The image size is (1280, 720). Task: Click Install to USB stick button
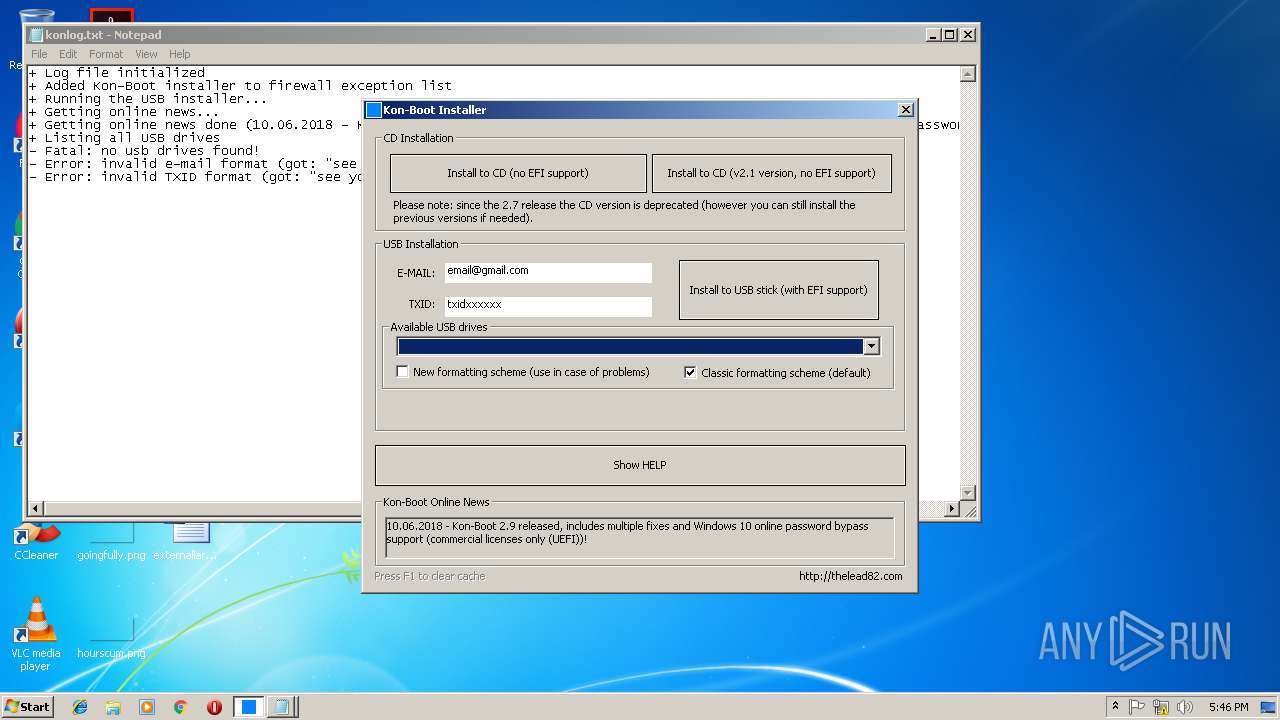pos(778,290)
